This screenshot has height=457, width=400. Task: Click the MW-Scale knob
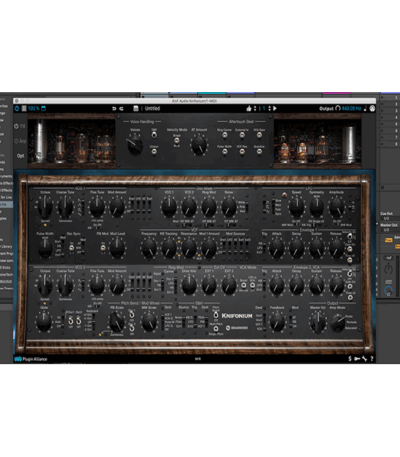pos(149,322)
